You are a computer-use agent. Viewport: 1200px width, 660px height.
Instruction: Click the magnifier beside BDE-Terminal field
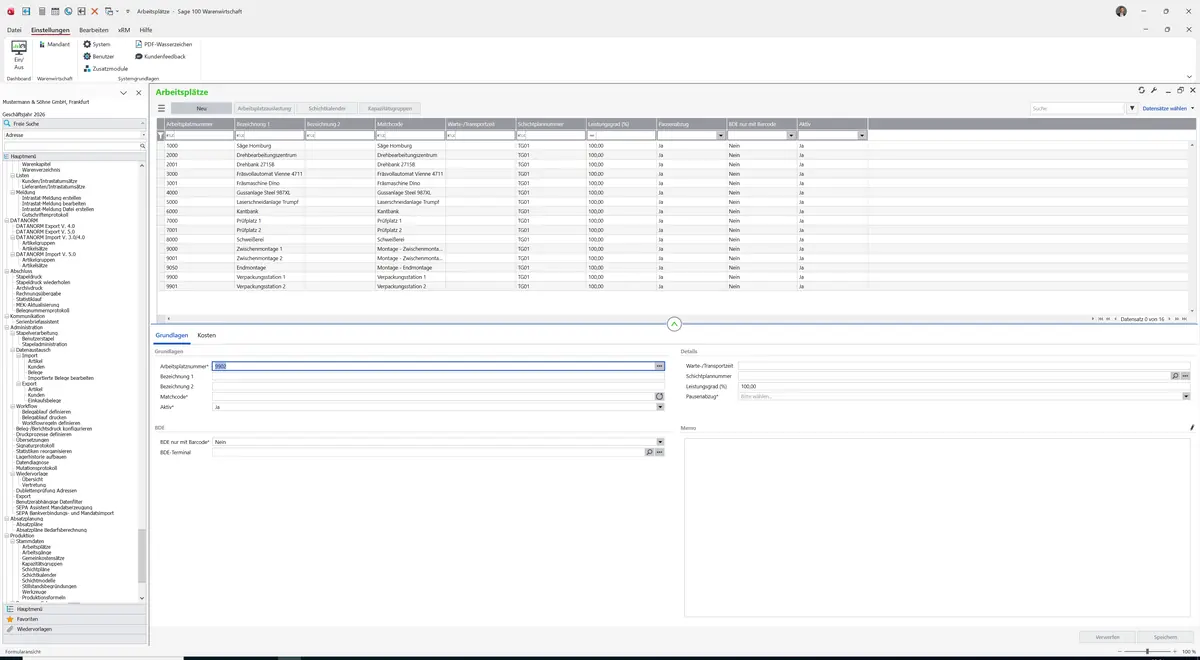(649, 452)
